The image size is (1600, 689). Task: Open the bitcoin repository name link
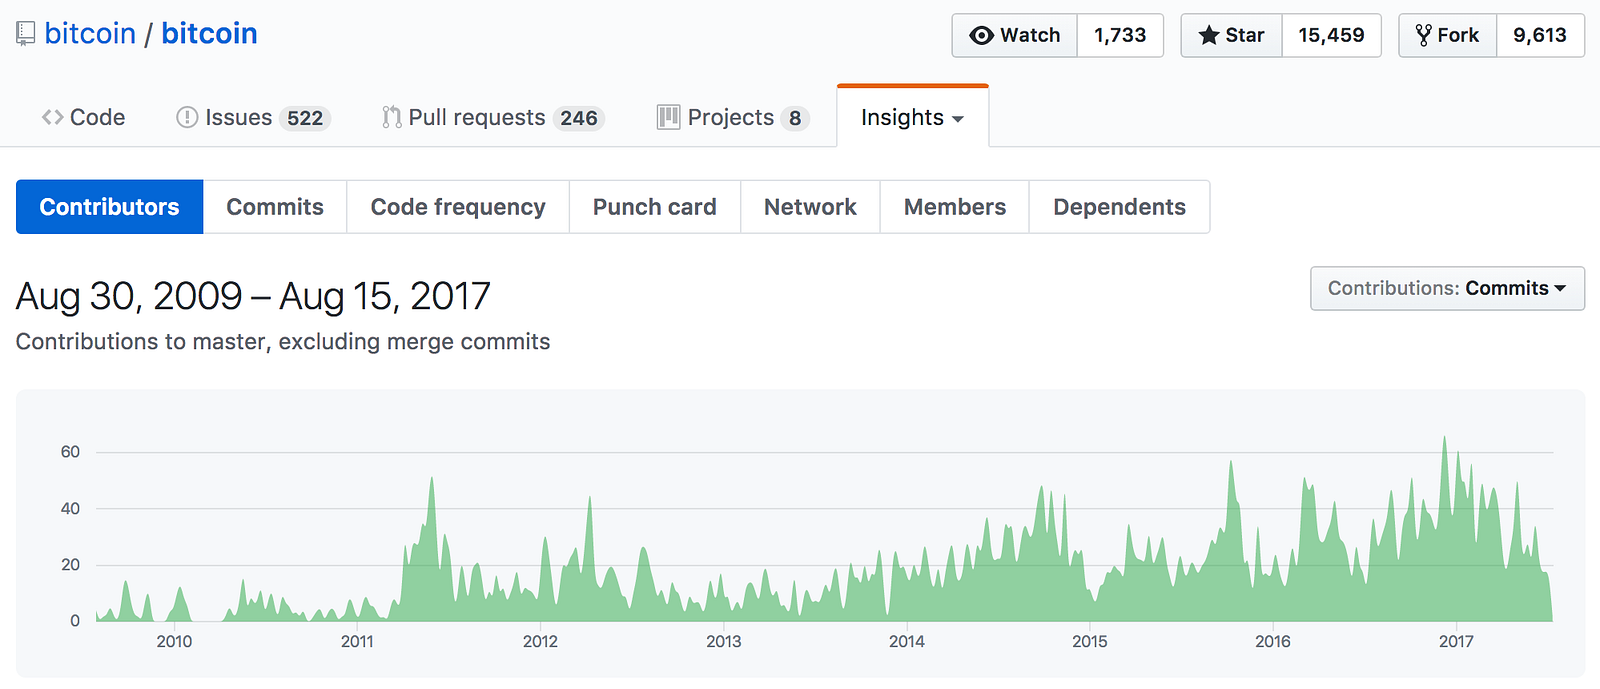coord(209,34)
